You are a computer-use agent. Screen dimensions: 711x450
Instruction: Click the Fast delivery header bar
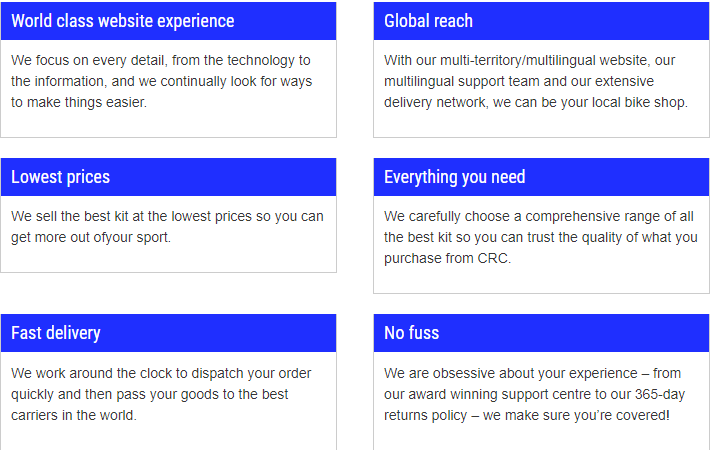168,333
